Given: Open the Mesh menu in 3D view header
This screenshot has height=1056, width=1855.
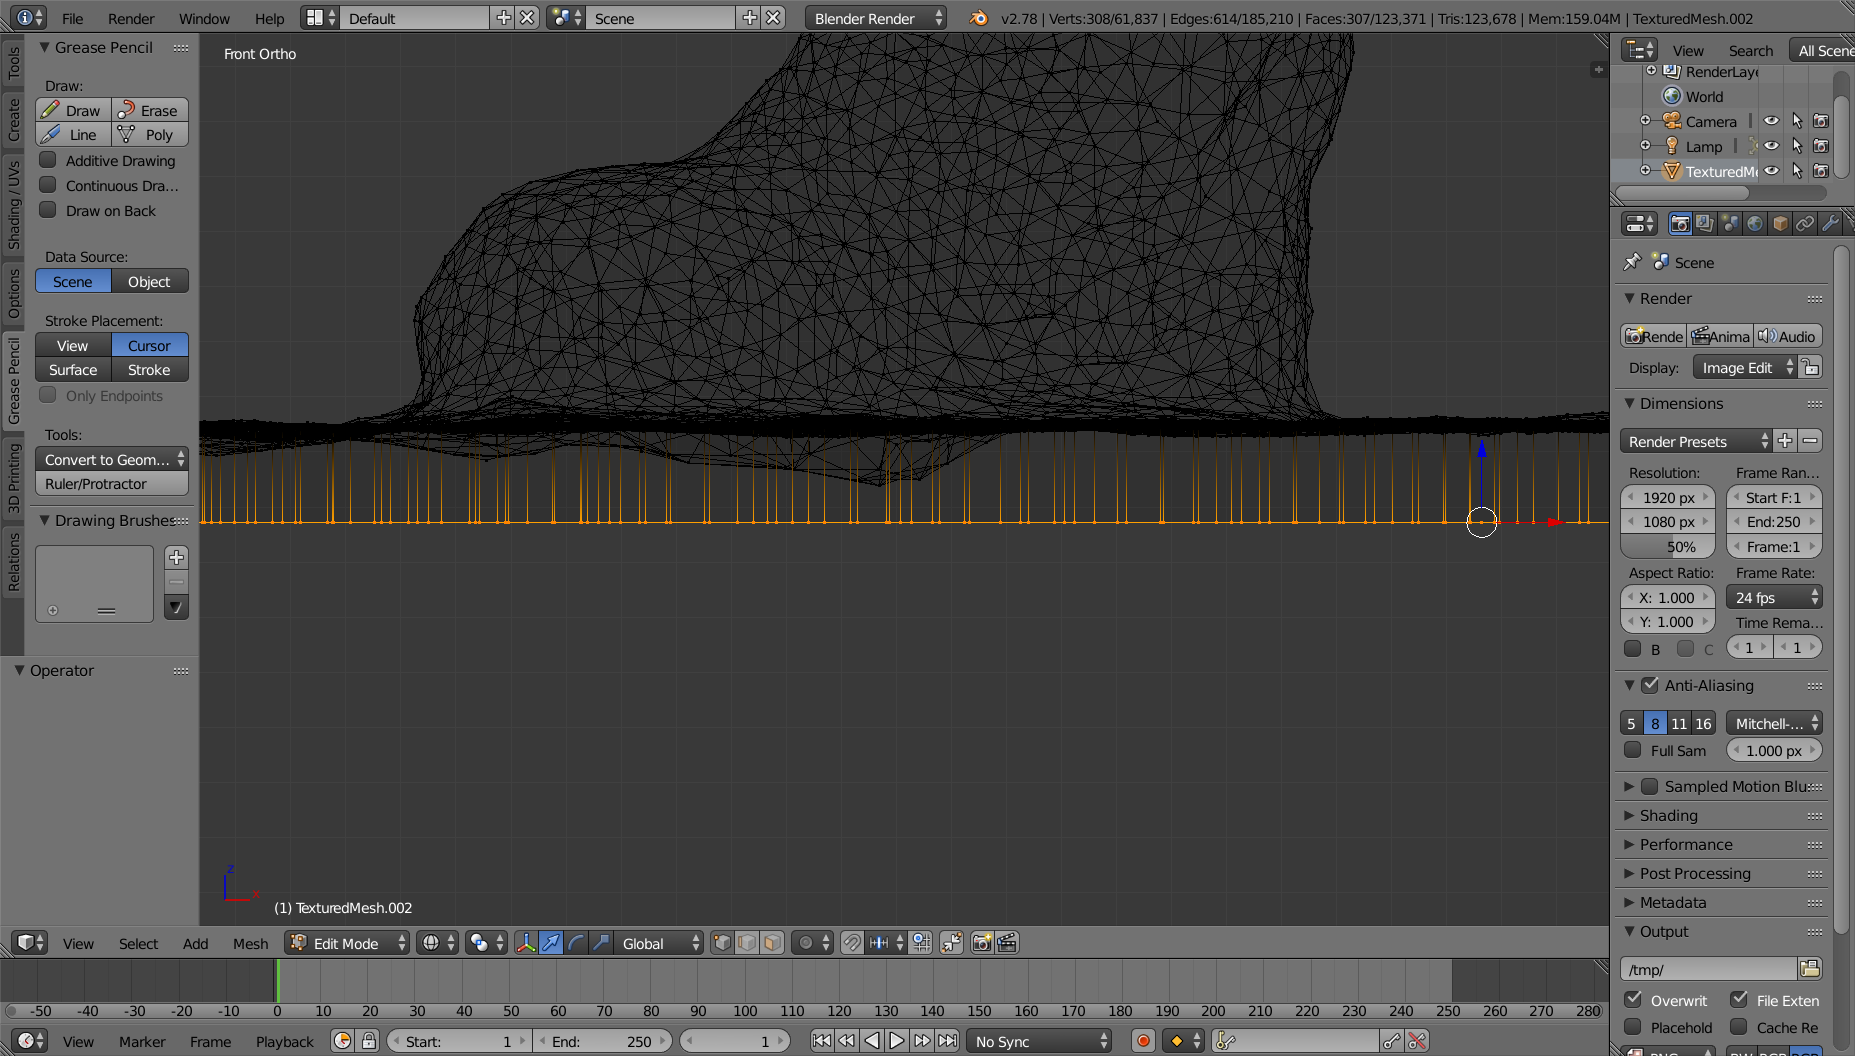Looking at the screenshot, I should (x=250, y=943).
